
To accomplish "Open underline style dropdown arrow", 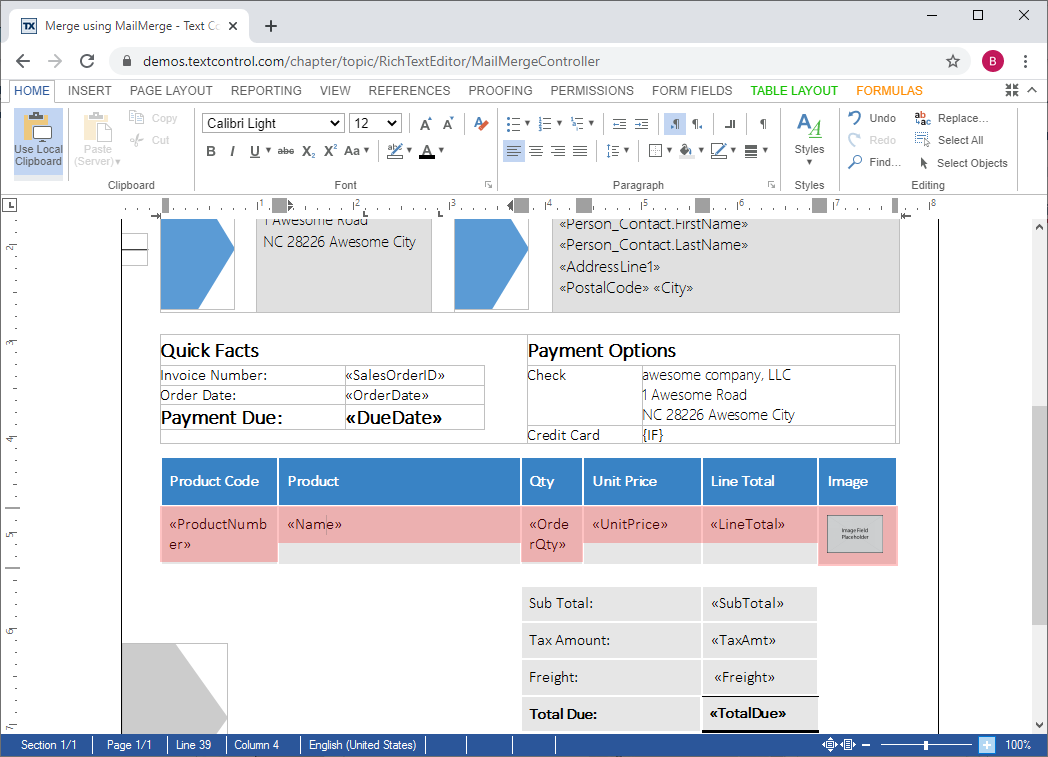I will [x=269, y=150].
